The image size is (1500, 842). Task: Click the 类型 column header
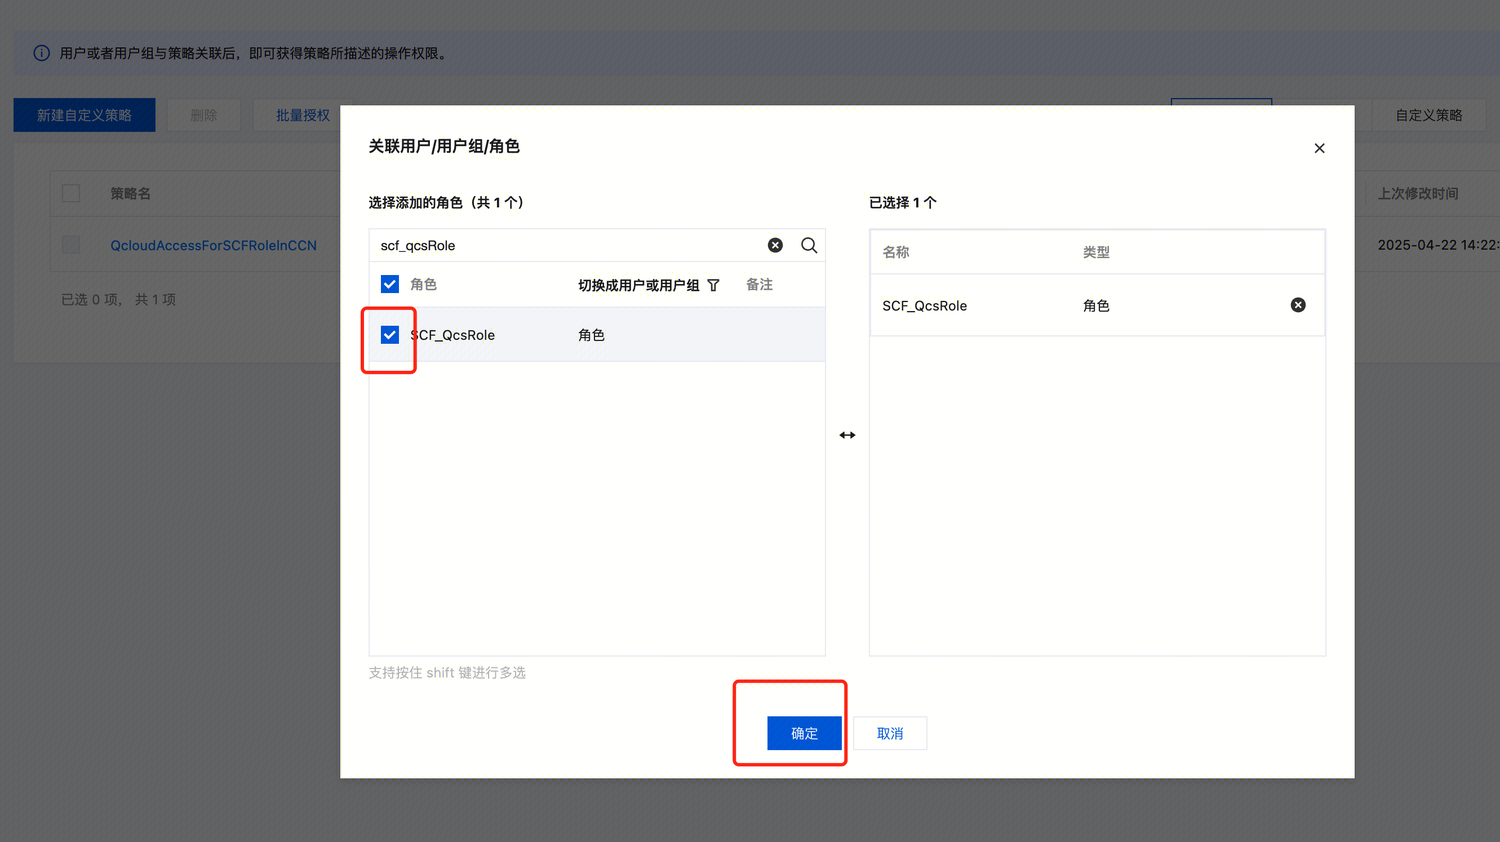pos(1096,252)
